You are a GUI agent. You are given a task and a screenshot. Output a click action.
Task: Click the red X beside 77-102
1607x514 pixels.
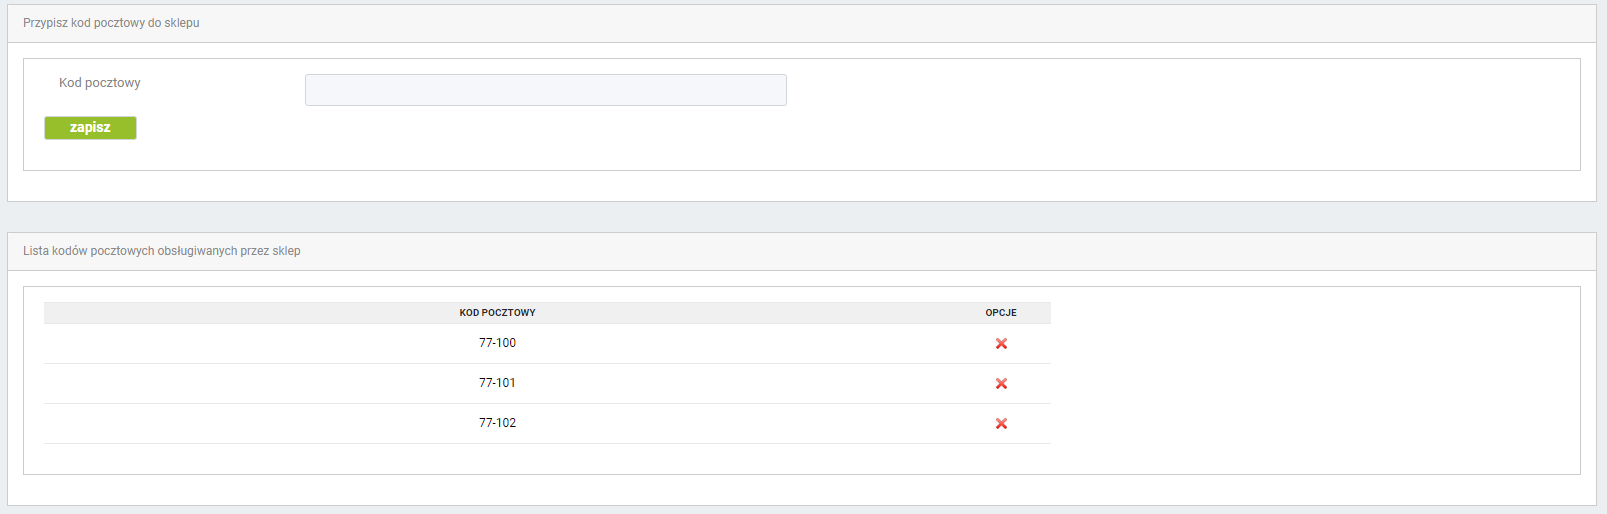(x=1001, y=423)
